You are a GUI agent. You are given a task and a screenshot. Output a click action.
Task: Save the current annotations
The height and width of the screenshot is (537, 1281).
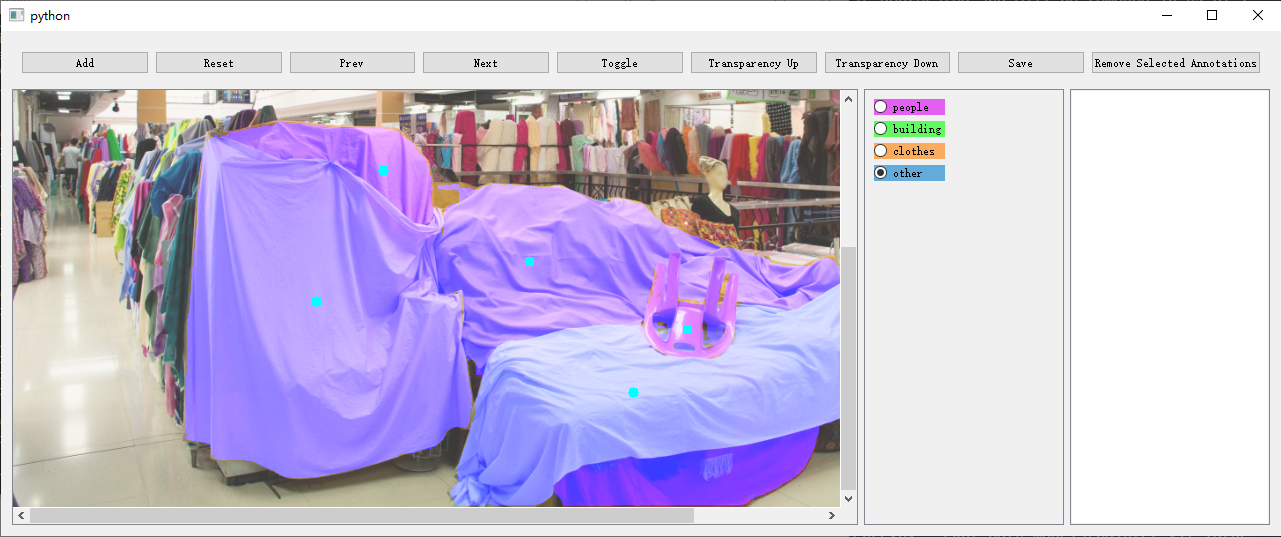(x=1020, y=63)
